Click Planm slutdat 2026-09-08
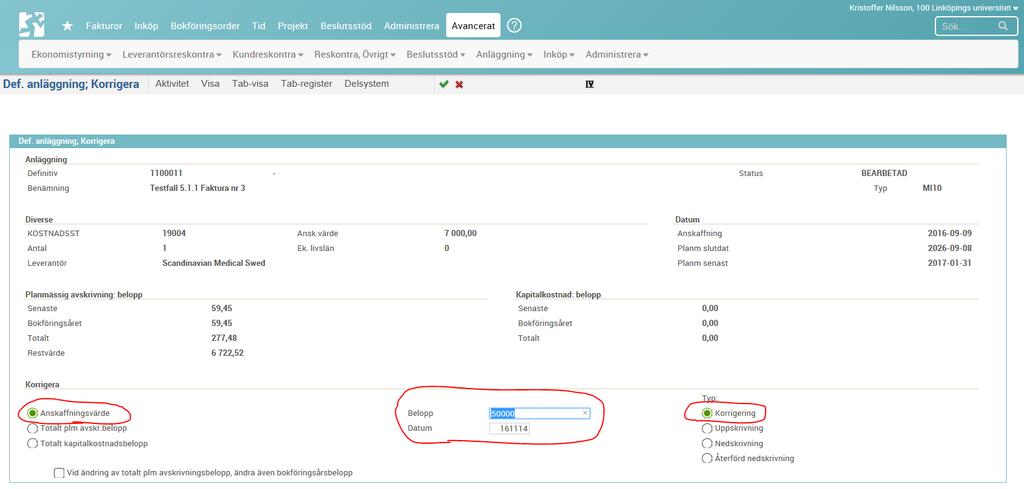 (950, 248)
